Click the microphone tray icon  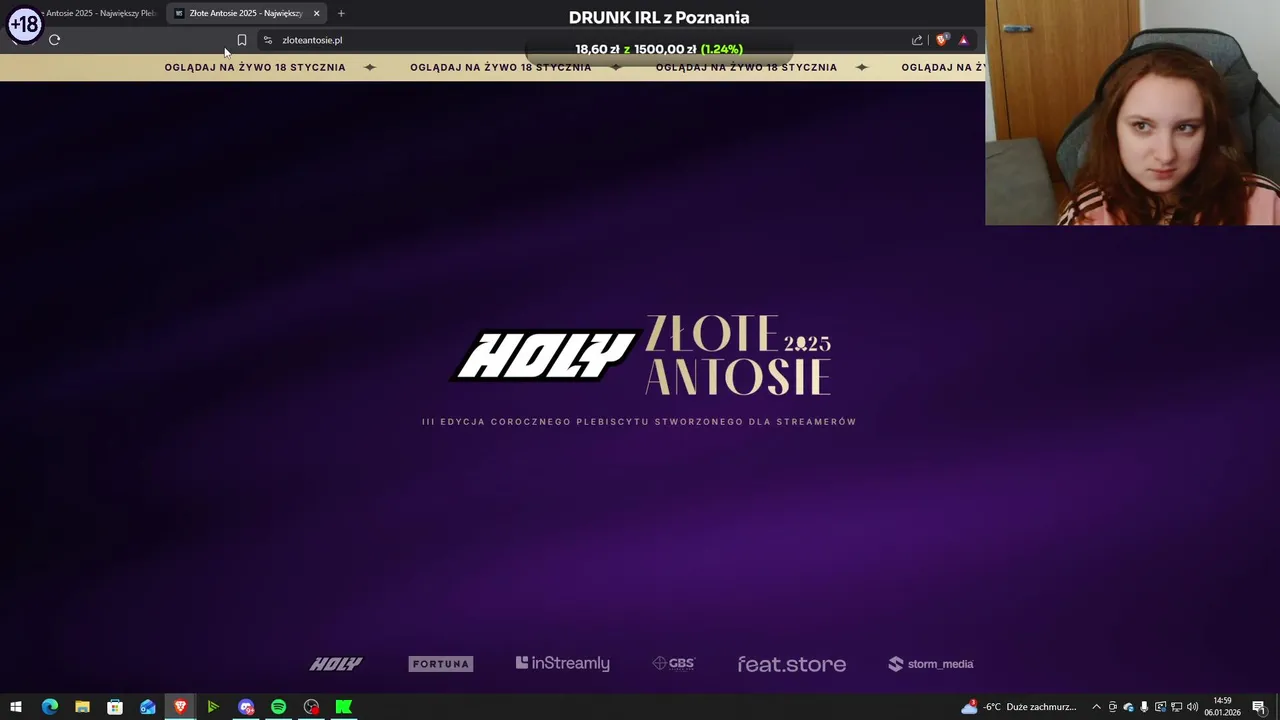[x=1144, y=707]
